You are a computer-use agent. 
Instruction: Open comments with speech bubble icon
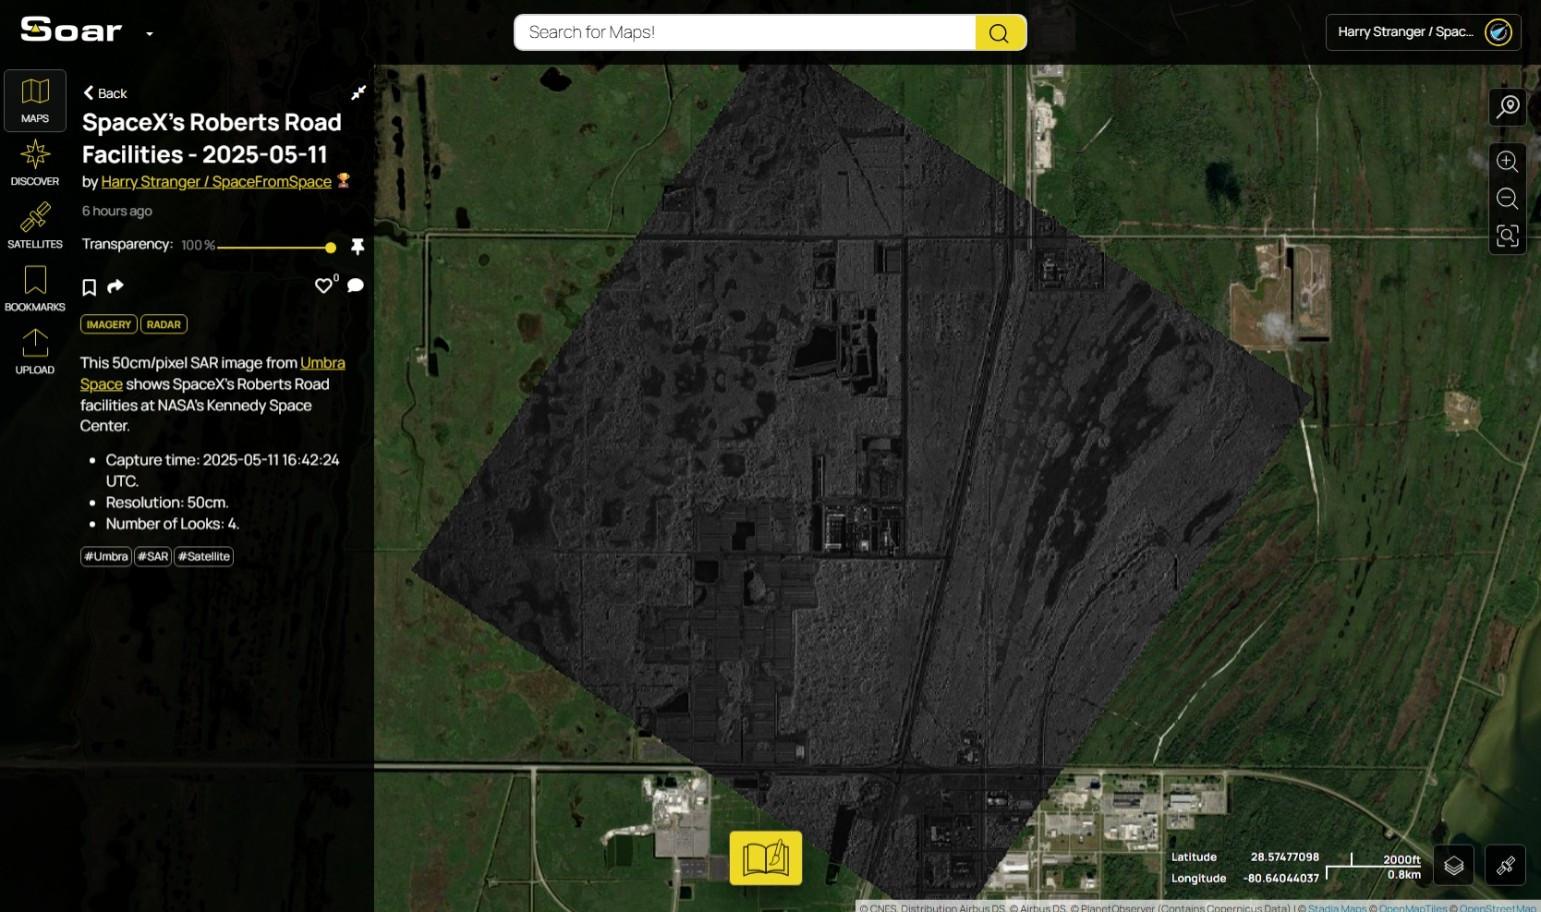(x=355, y=286)
